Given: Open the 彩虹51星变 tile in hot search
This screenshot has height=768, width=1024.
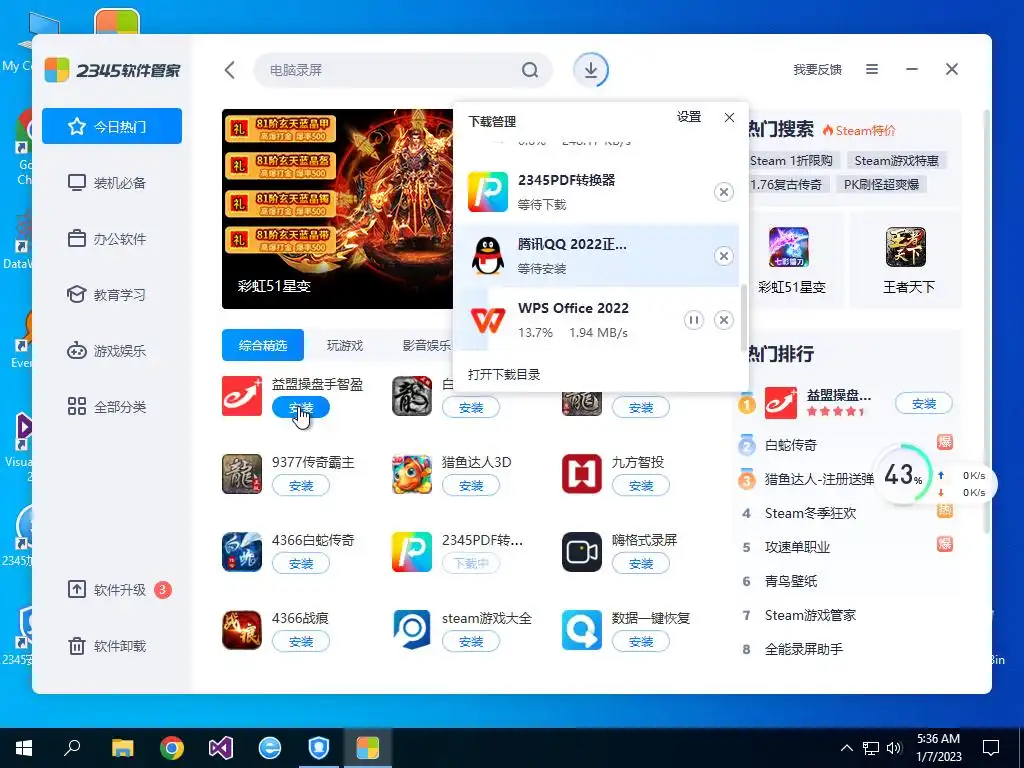Looking at the screenshot, I should tap(792, 261).
